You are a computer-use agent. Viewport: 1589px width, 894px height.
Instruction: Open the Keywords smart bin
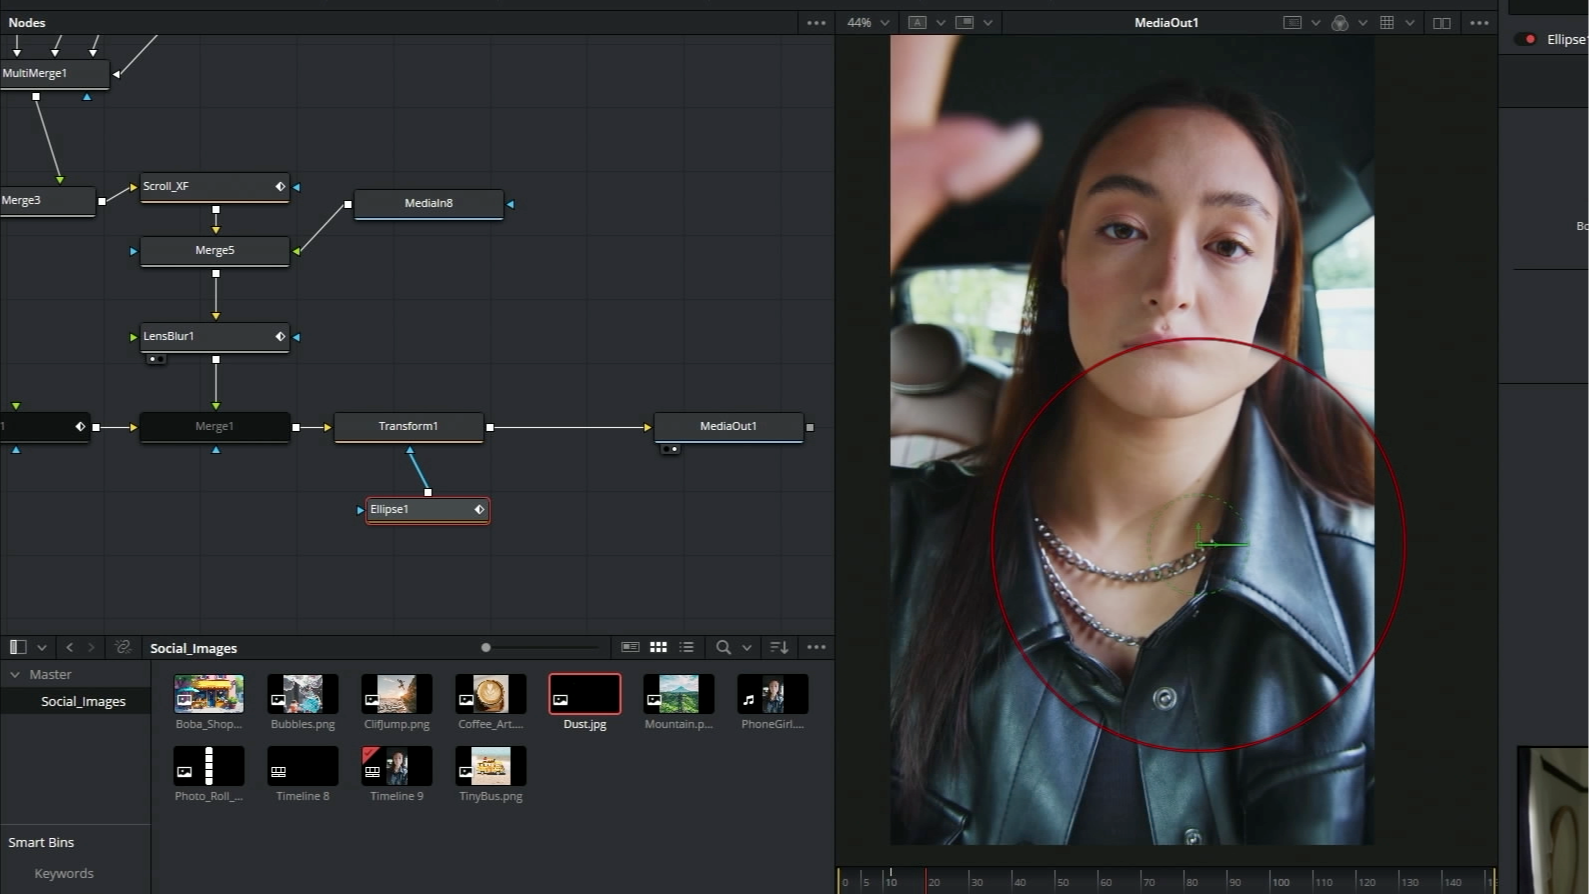click(64, 873)
